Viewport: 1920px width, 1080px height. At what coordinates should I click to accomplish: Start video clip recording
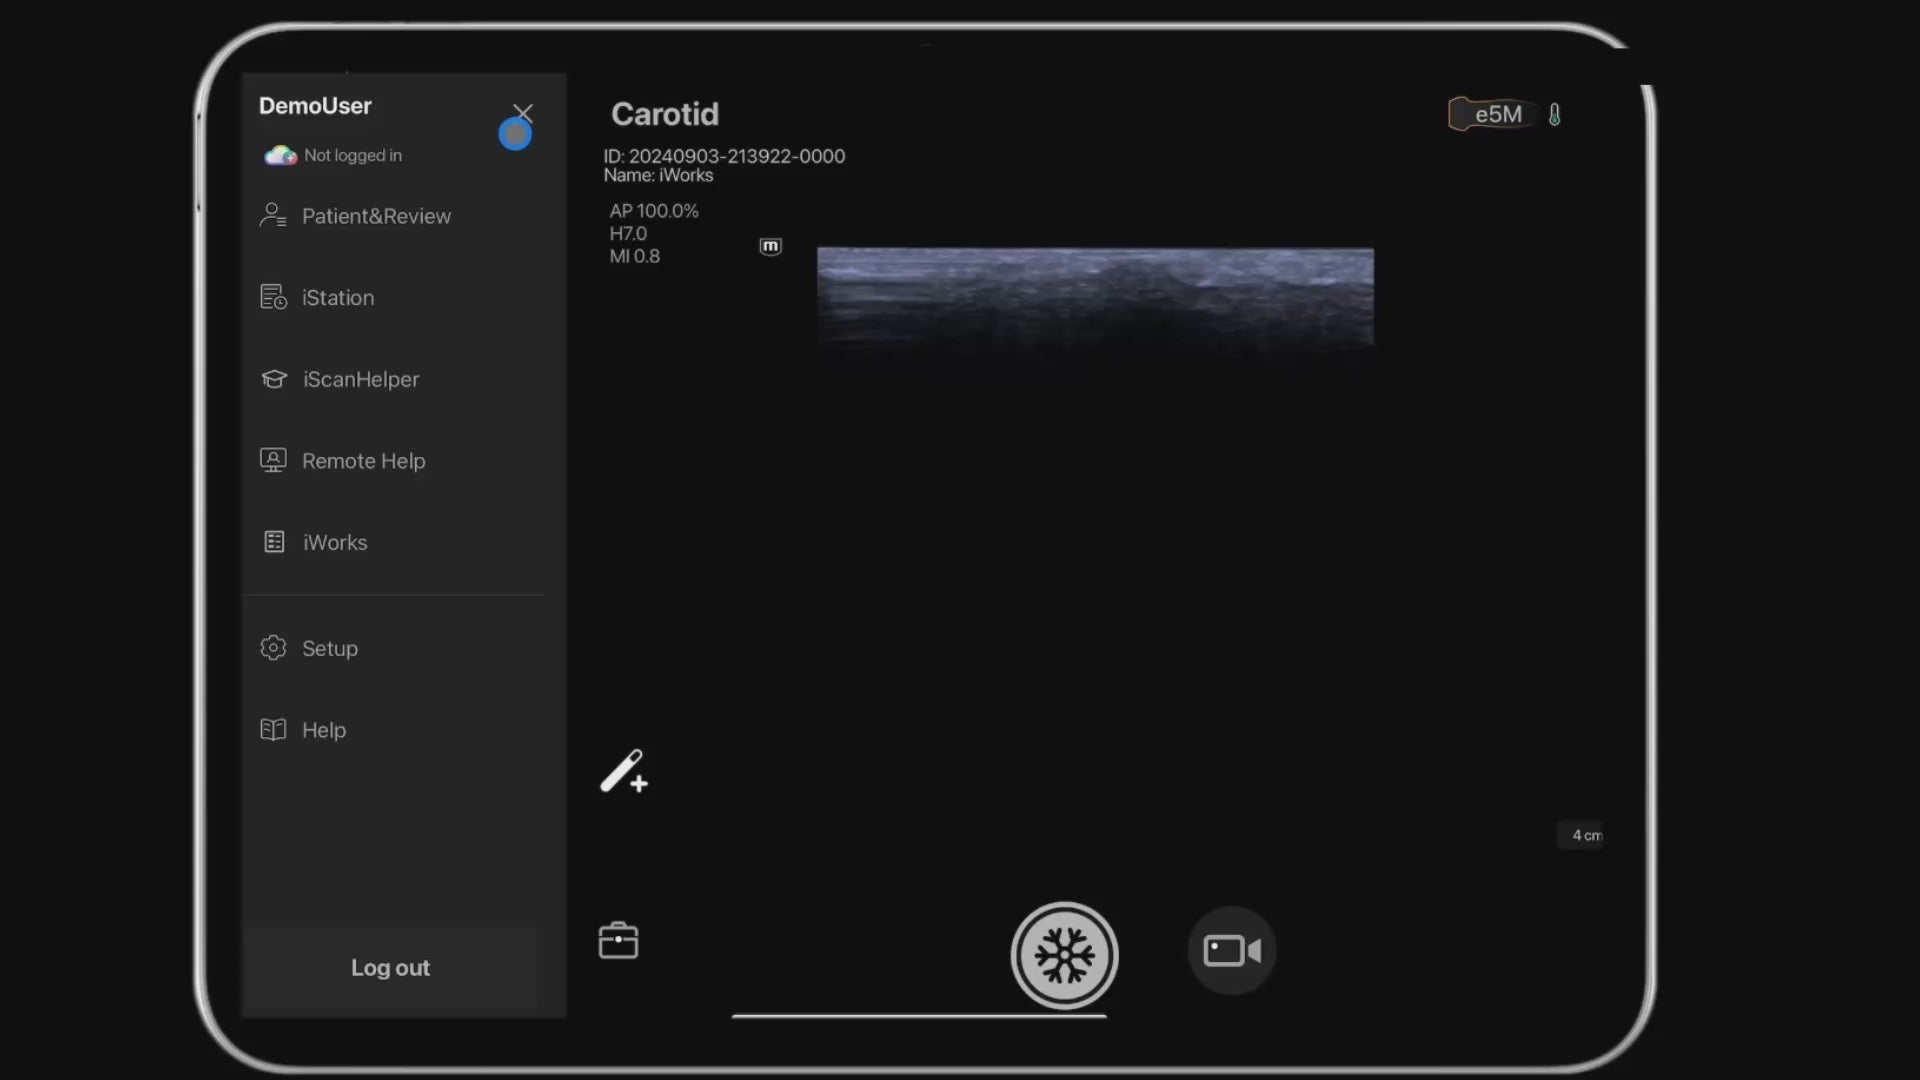tap(1232, 950)
